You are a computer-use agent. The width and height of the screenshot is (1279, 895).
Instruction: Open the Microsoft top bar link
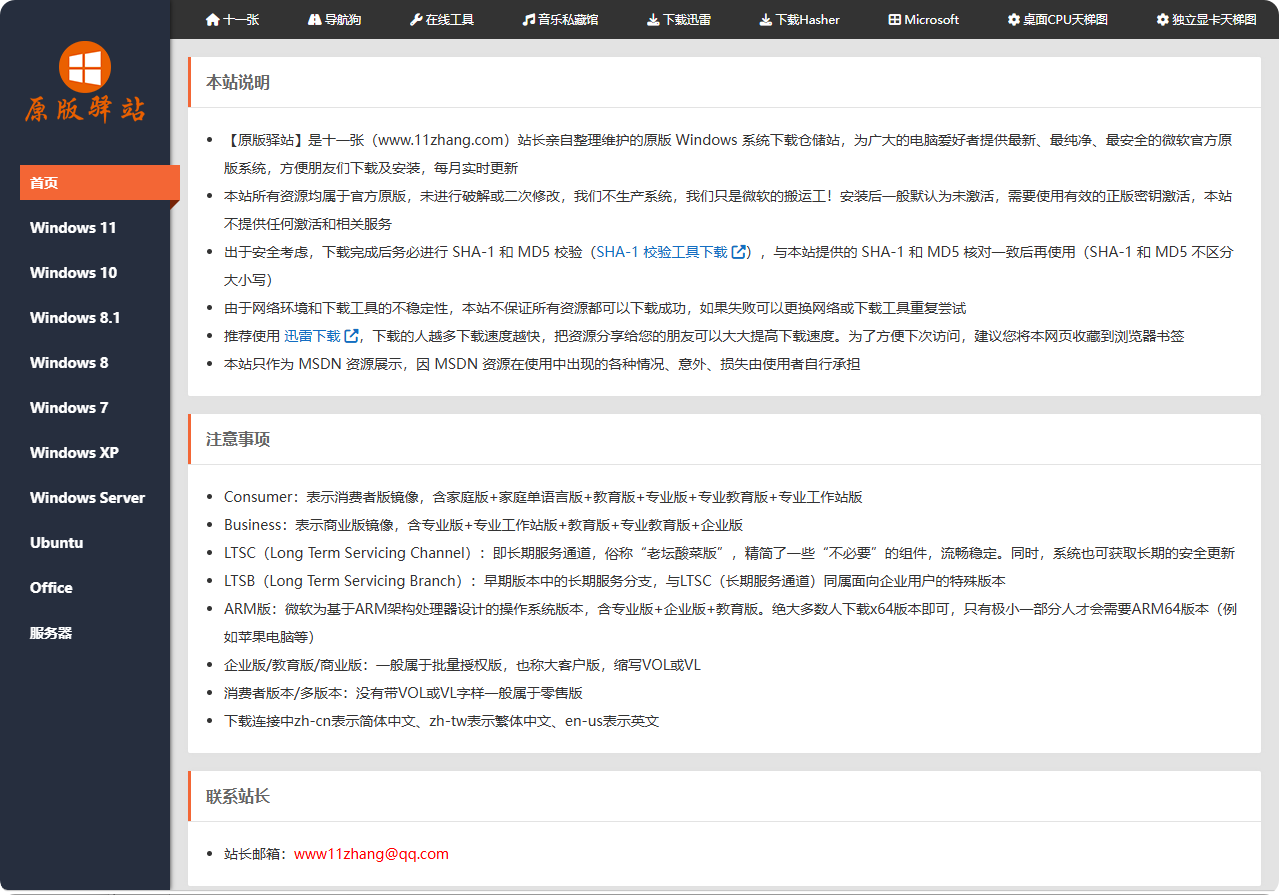pos(924,19)
